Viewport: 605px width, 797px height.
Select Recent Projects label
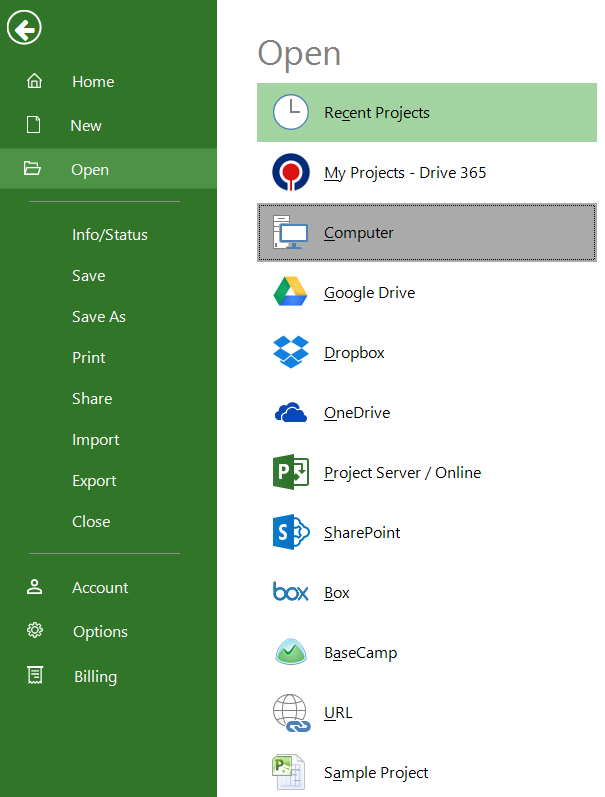click(377, 113)
